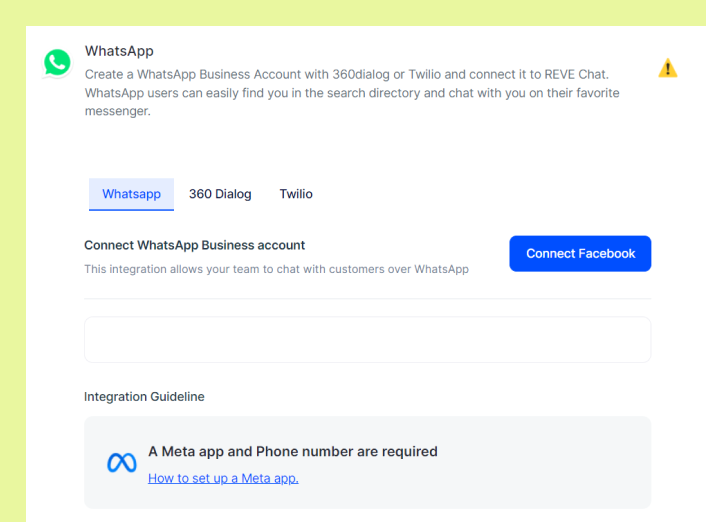Open the 360 Dialog tab
This screenshot has height=522, width=706.
[x=220, y=194]
